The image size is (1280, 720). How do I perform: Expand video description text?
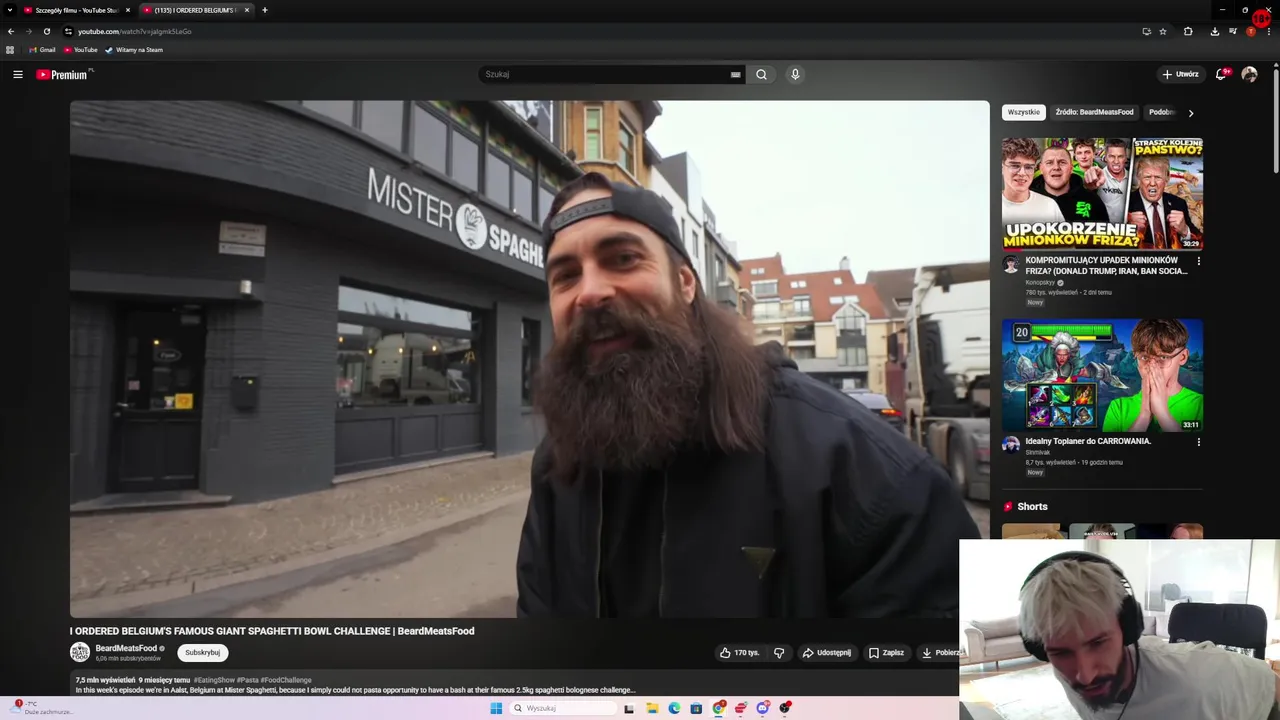[355, 690]
